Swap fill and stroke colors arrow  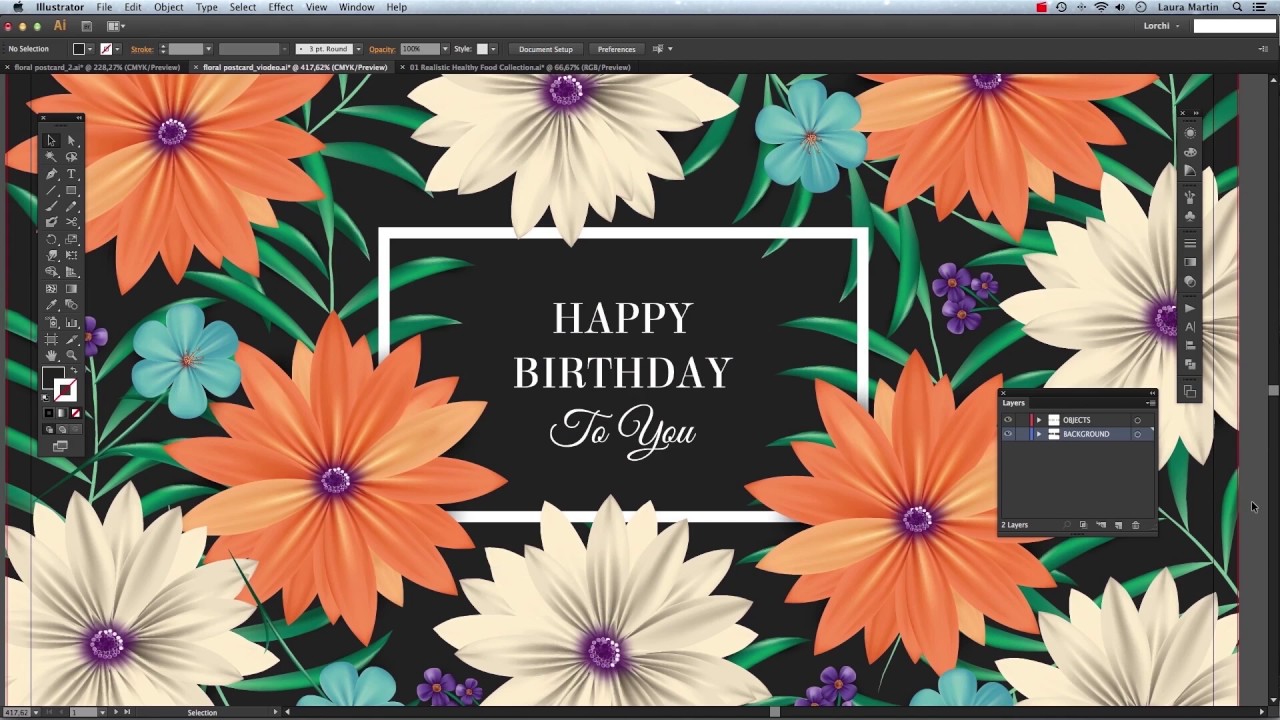74,369
